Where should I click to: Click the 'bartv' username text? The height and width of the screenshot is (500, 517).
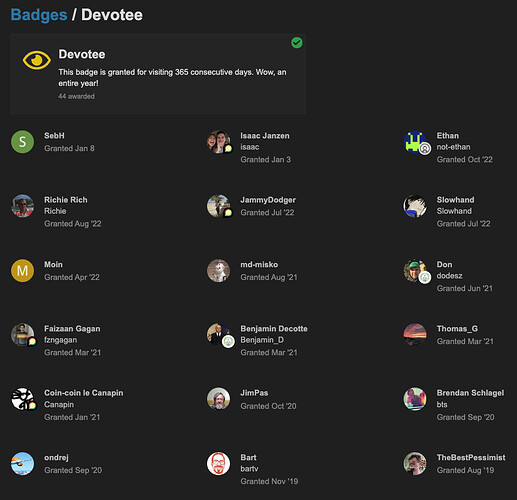pos(249,469)
